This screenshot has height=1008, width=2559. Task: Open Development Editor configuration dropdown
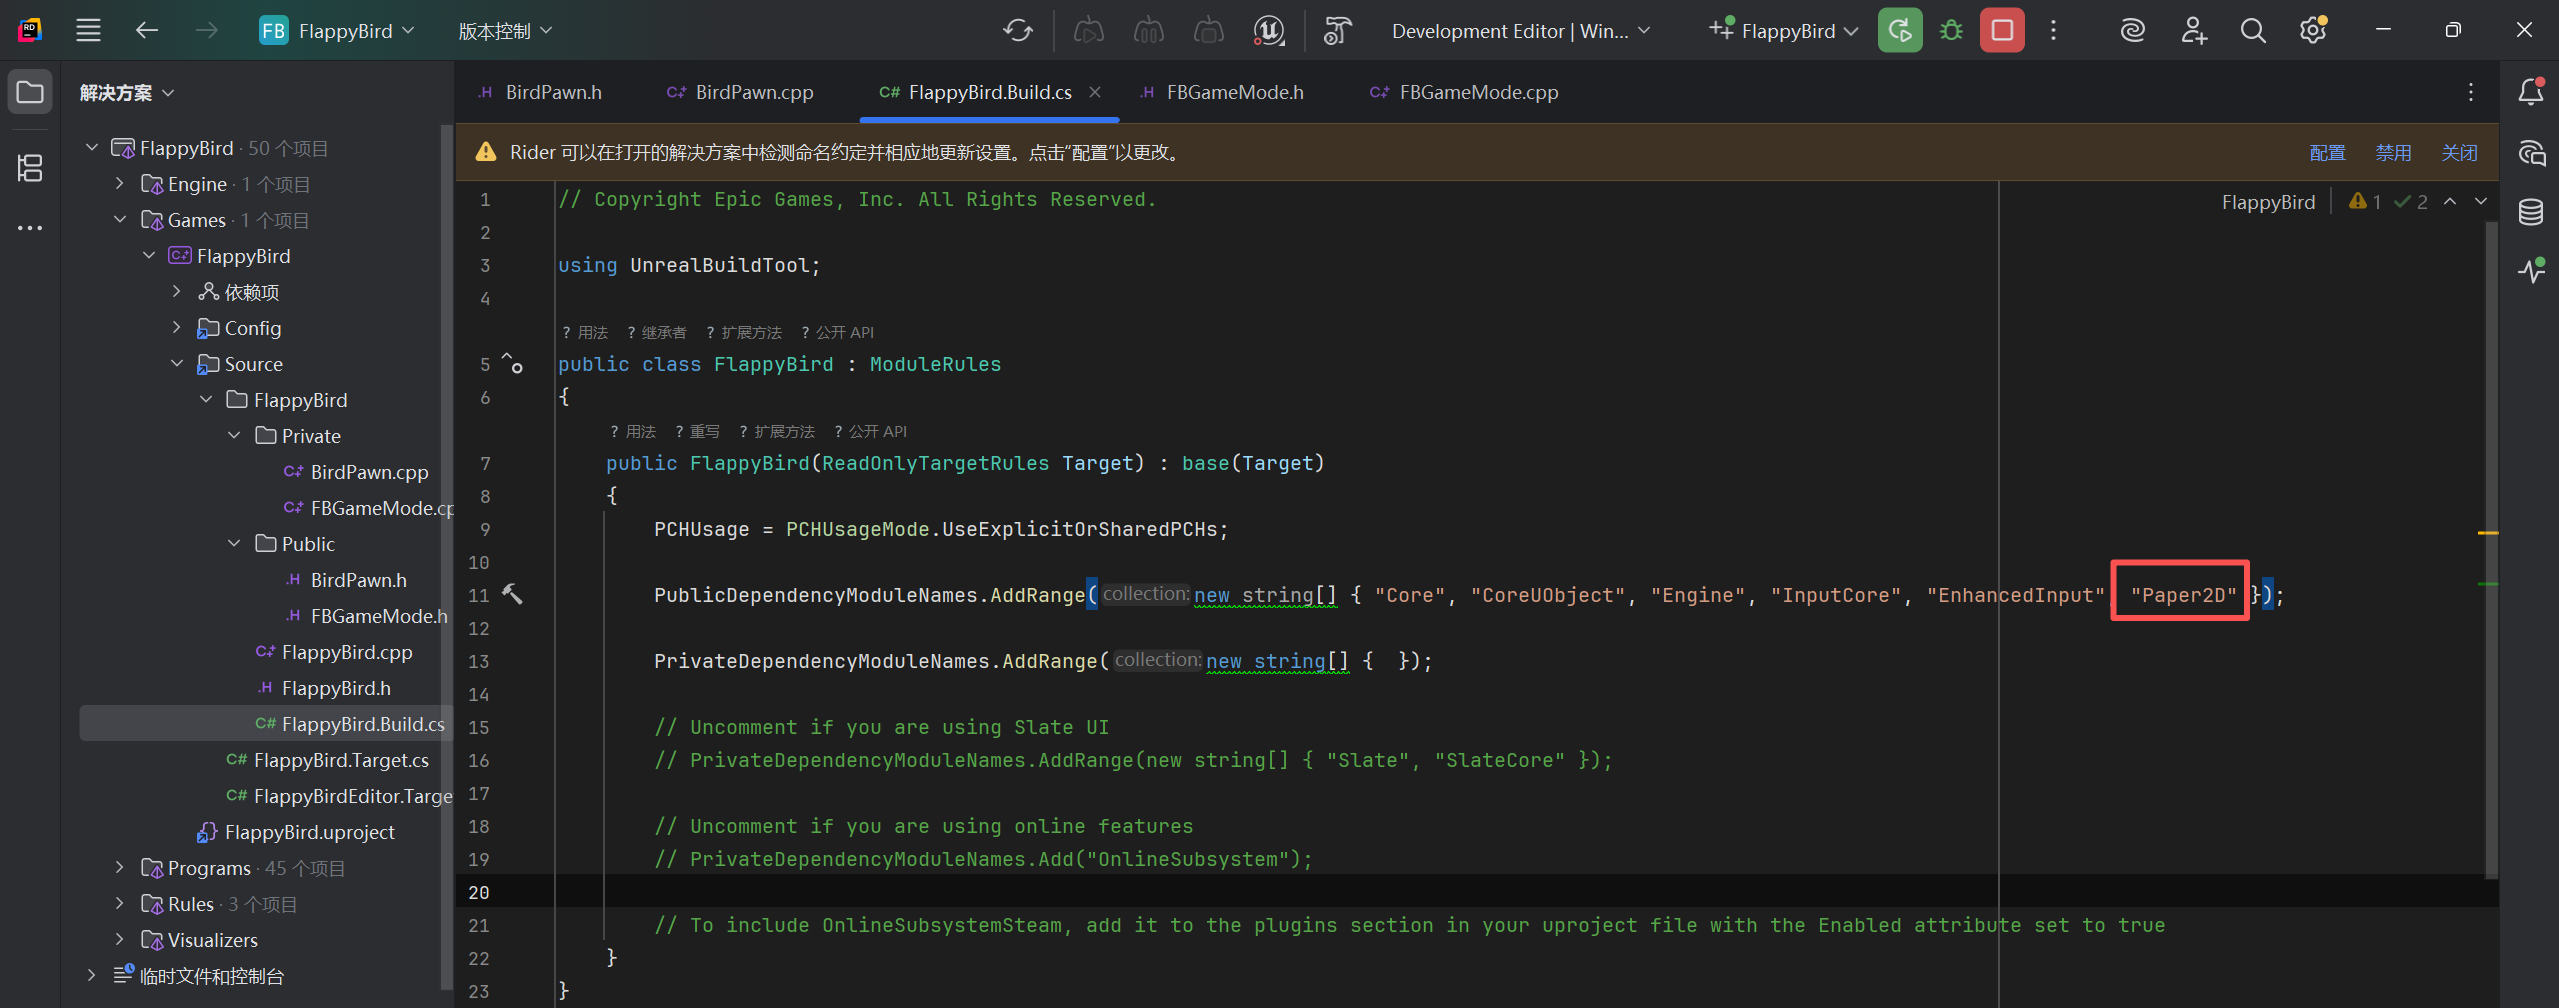(x=1520, y=30)
